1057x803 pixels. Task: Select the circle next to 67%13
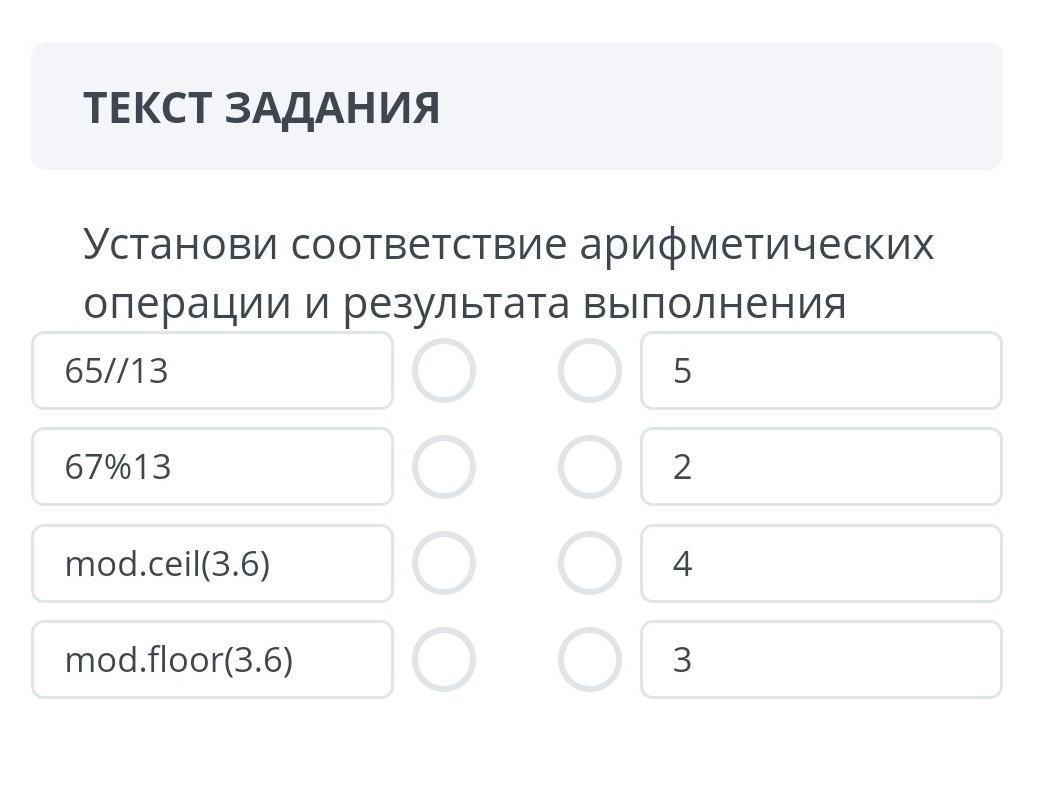click(444, 467)
